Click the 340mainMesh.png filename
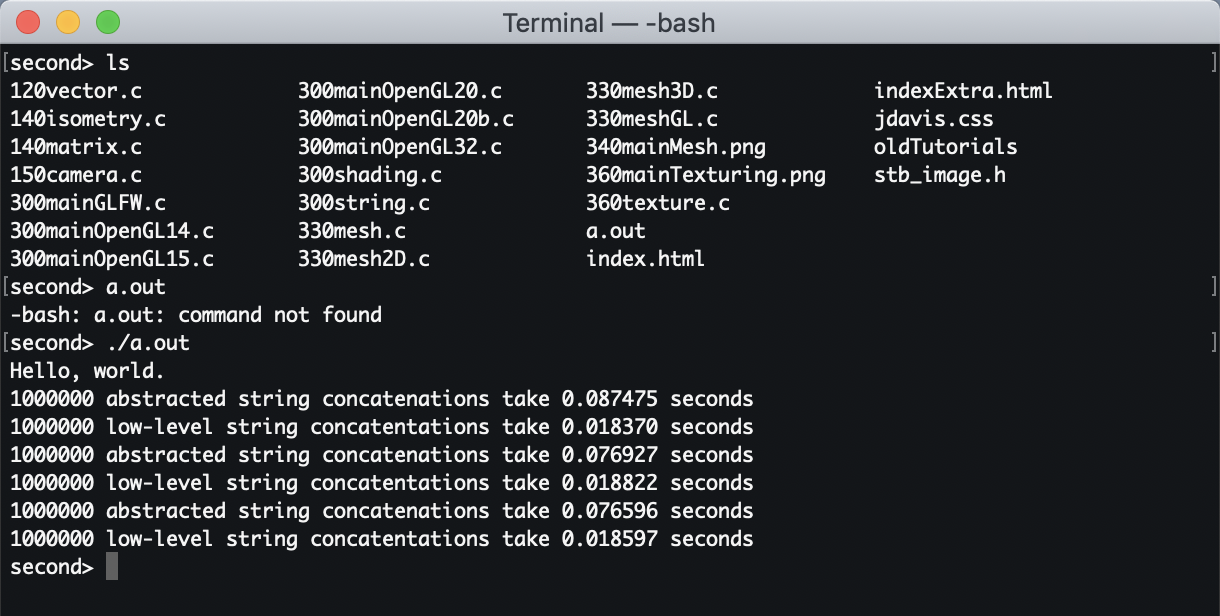The image size is (1220, 616). pos(676,147)
